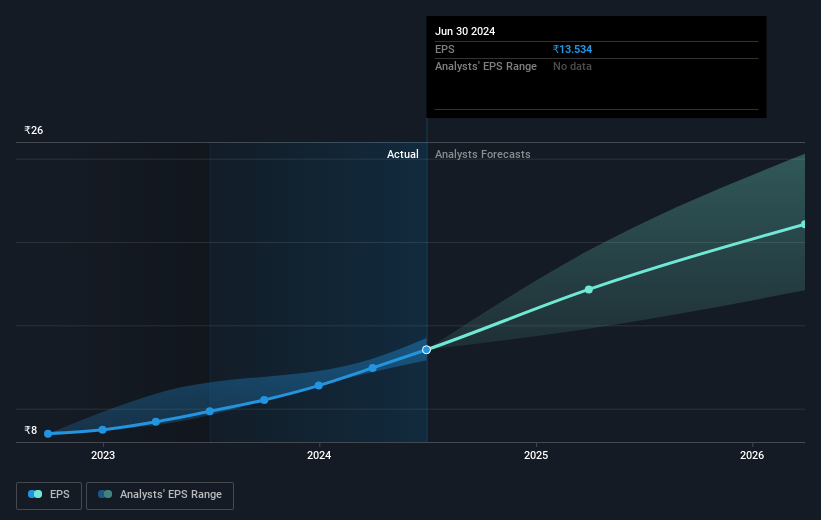Click the EPS data point above 2024

pyautogui.click(x=318, y=385)
